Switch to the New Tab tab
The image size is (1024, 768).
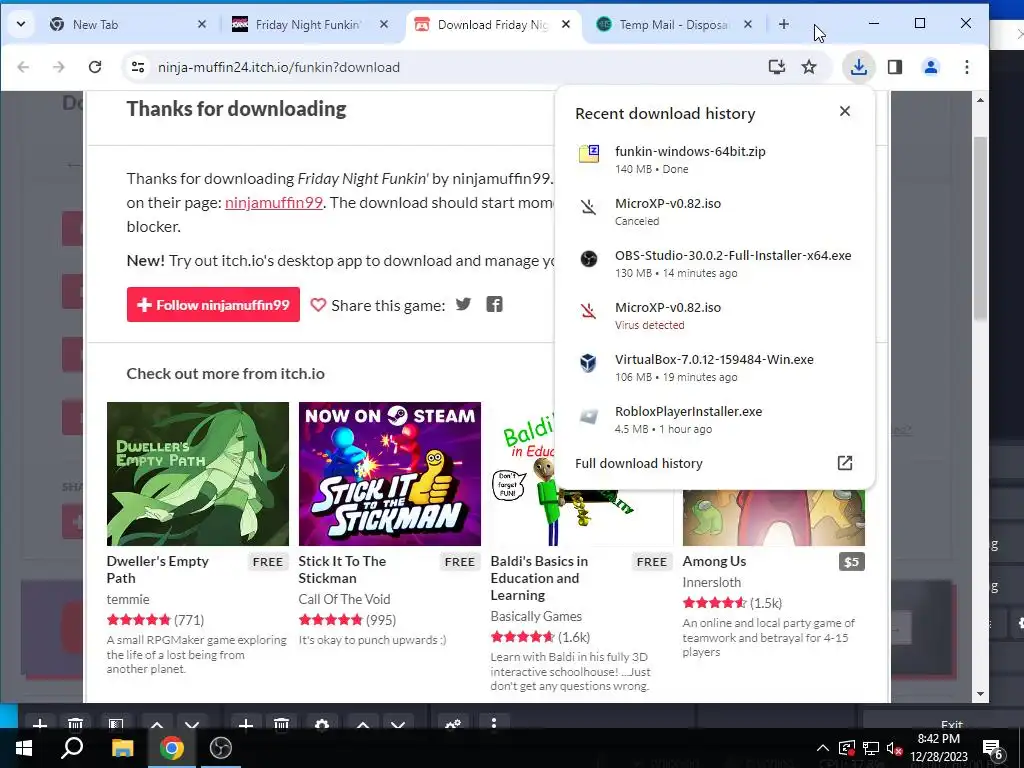[x=127, y=25]
